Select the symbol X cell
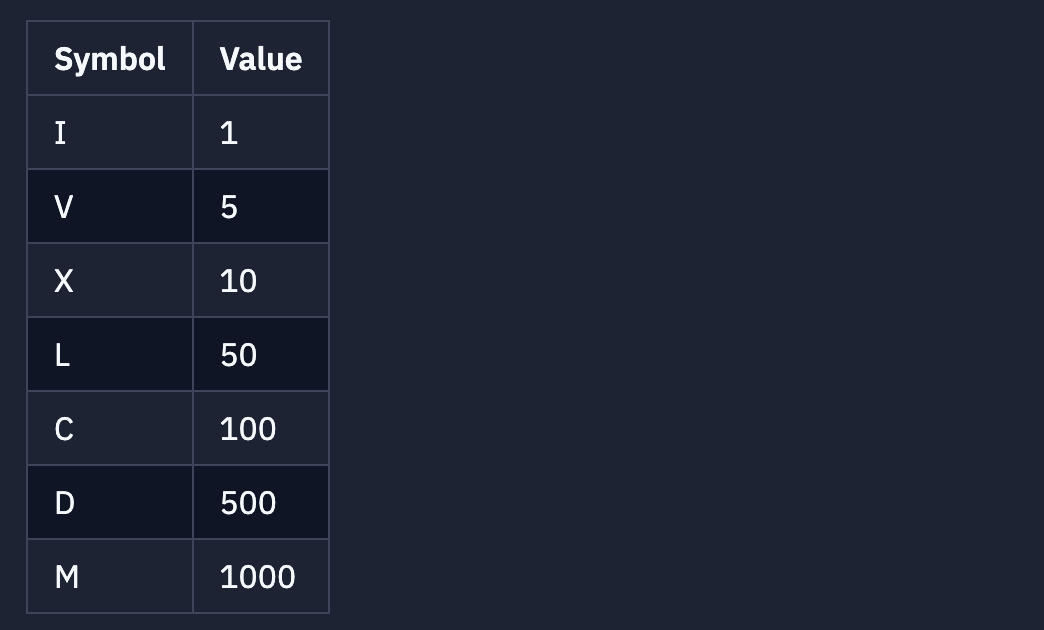 pos(110,280)
